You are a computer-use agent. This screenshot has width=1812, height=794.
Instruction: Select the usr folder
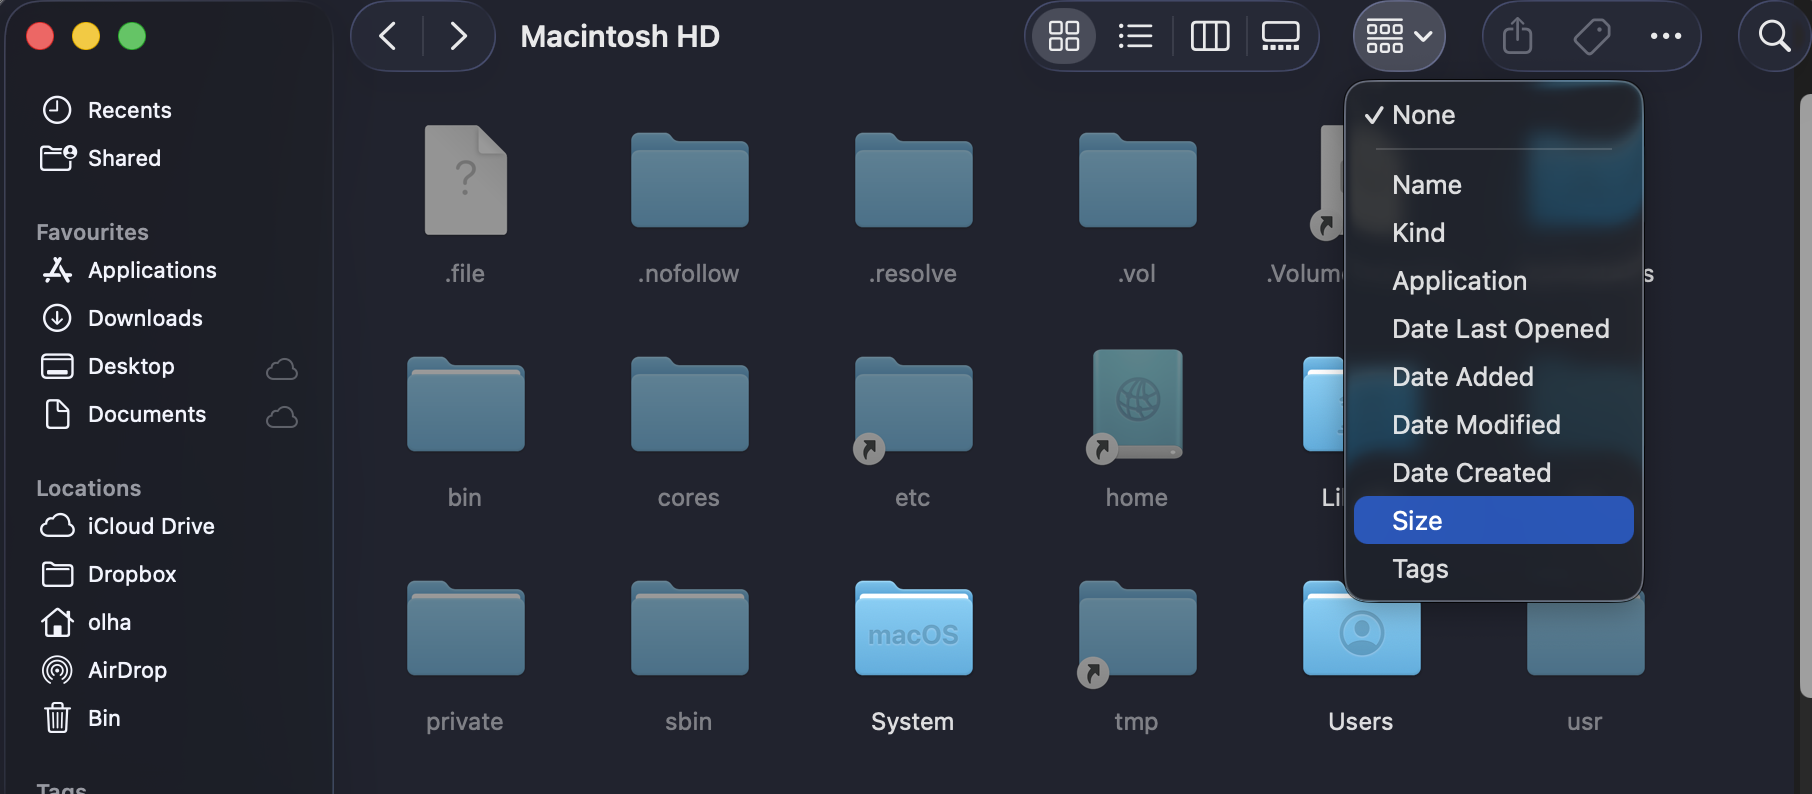(1586, 636)
